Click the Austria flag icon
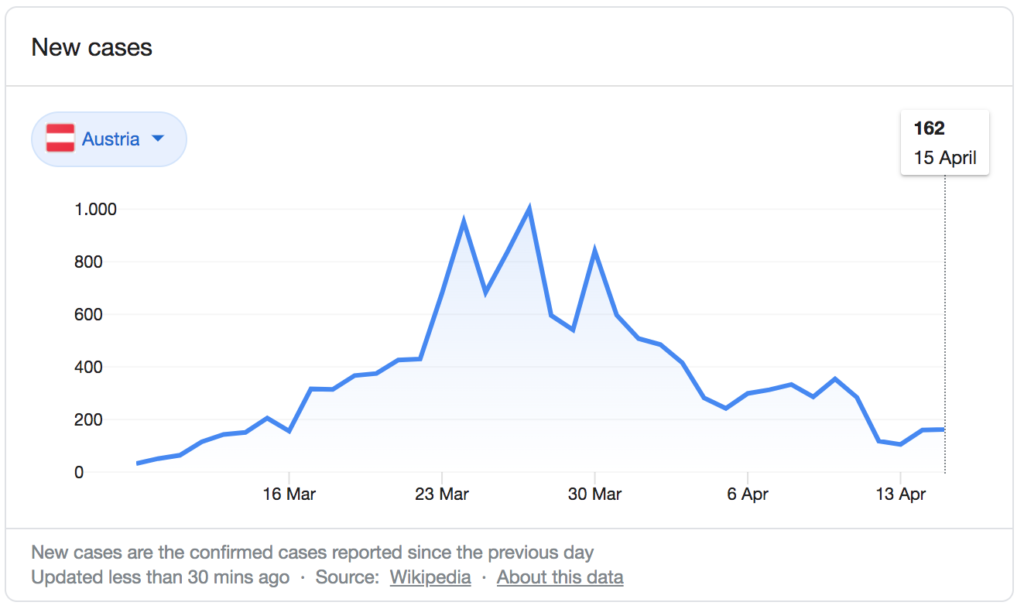This screenshot has height=609, width=1024. coord(62,139)
